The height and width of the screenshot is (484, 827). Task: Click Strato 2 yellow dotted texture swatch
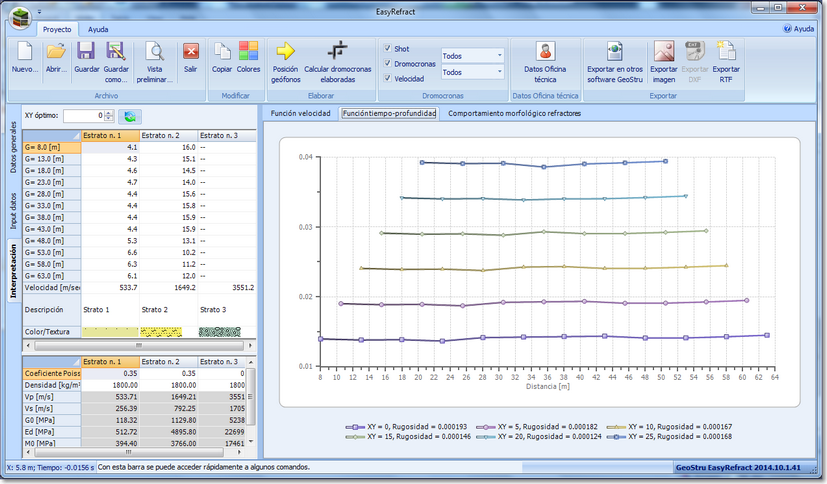pyautogui.click(x=161, y=332)
